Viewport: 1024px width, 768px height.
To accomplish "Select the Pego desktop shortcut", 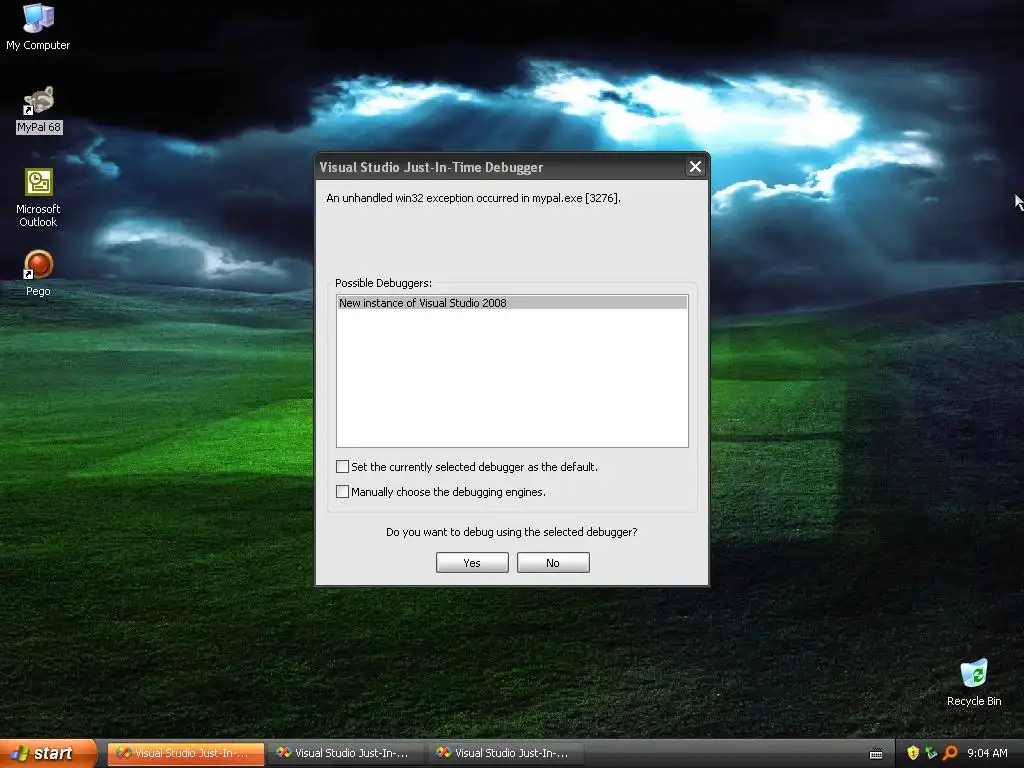I will [x=38, y=273].
